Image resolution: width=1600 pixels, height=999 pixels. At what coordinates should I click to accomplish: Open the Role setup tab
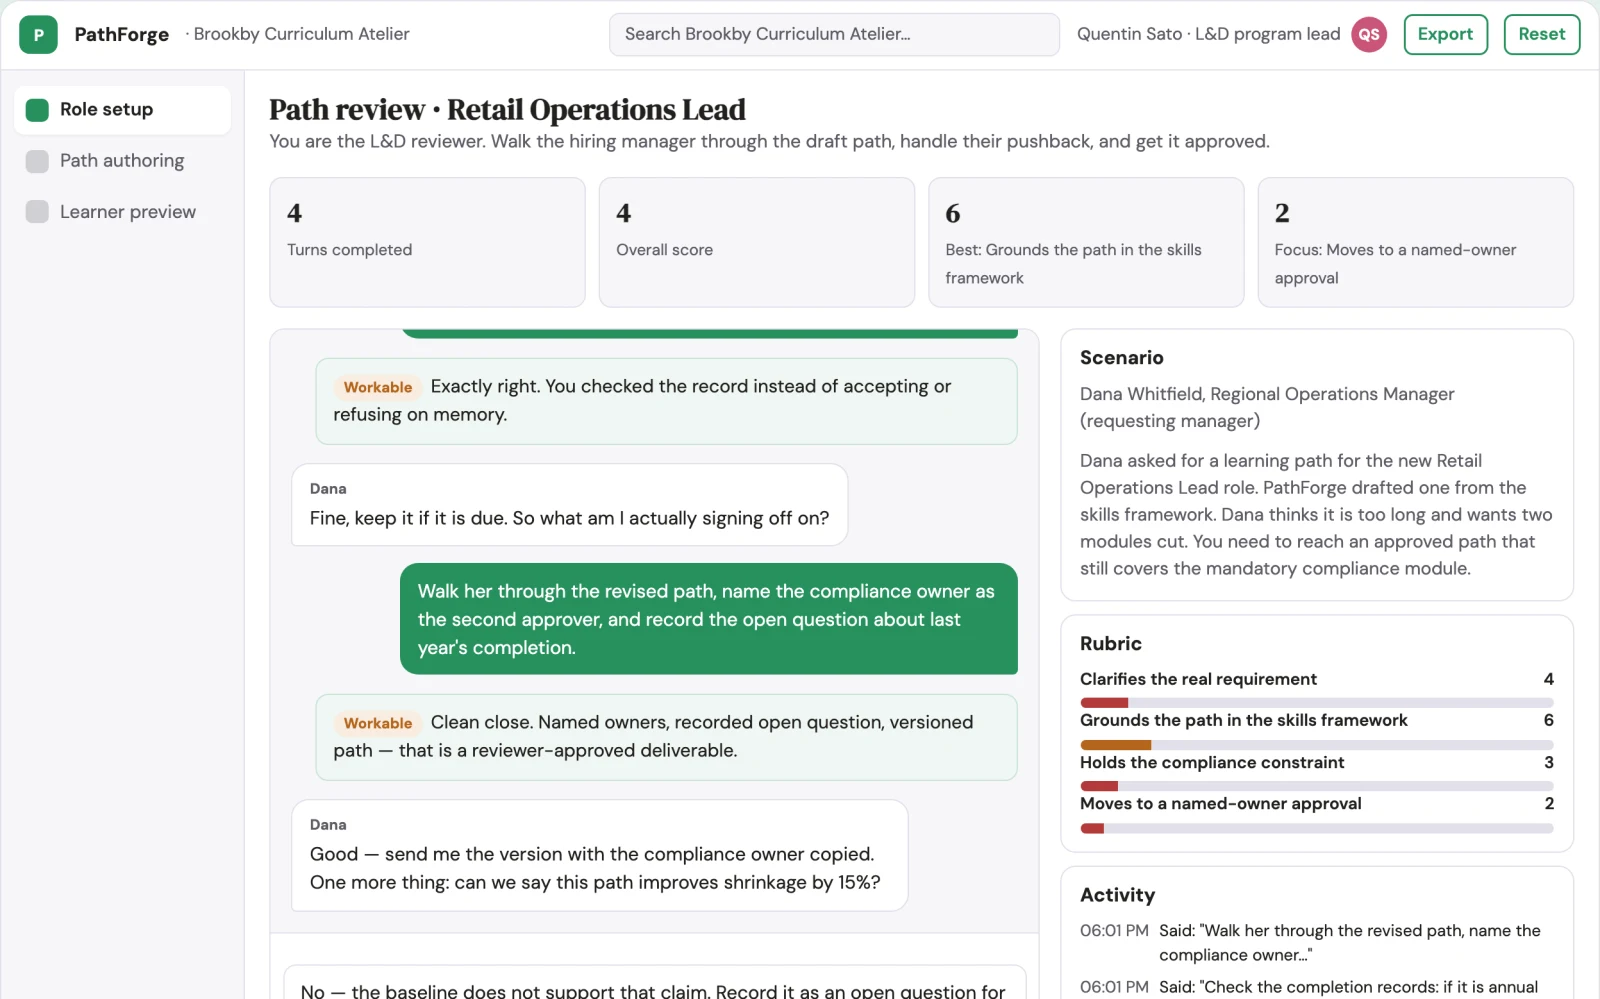(122, 110)
